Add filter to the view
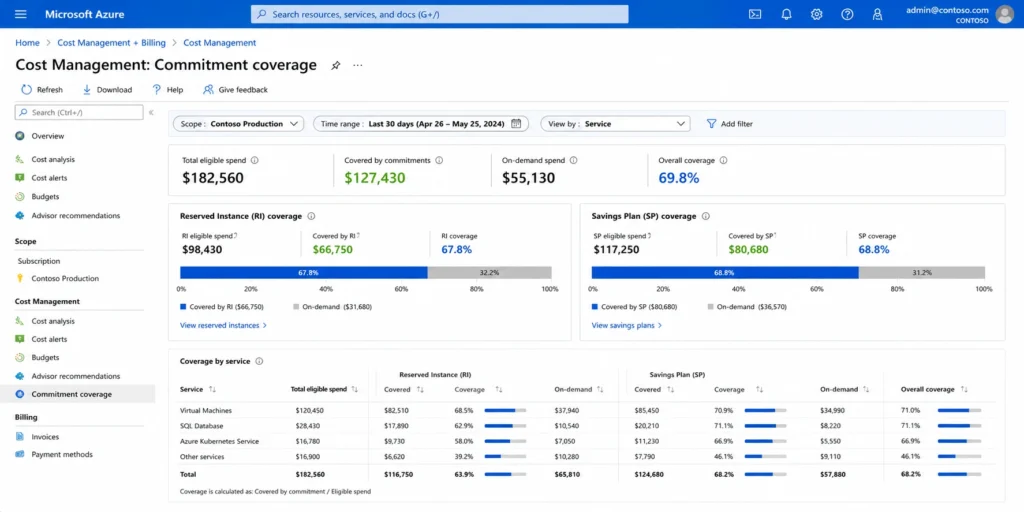The width and height of the screenshot is (1024, 512). tap(729, 123)
